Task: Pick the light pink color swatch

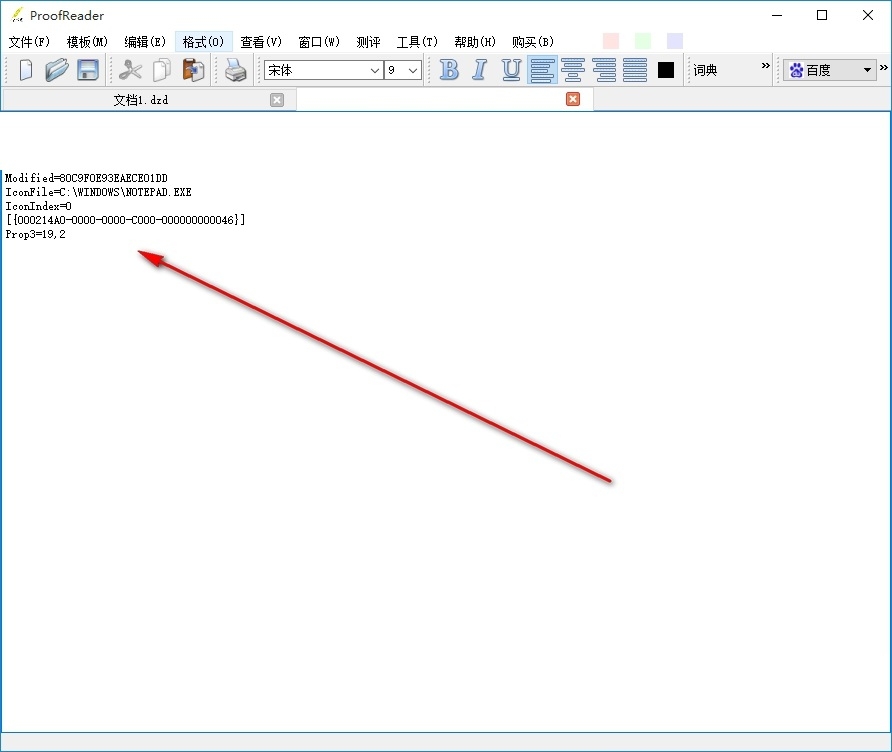Action: 611,41
